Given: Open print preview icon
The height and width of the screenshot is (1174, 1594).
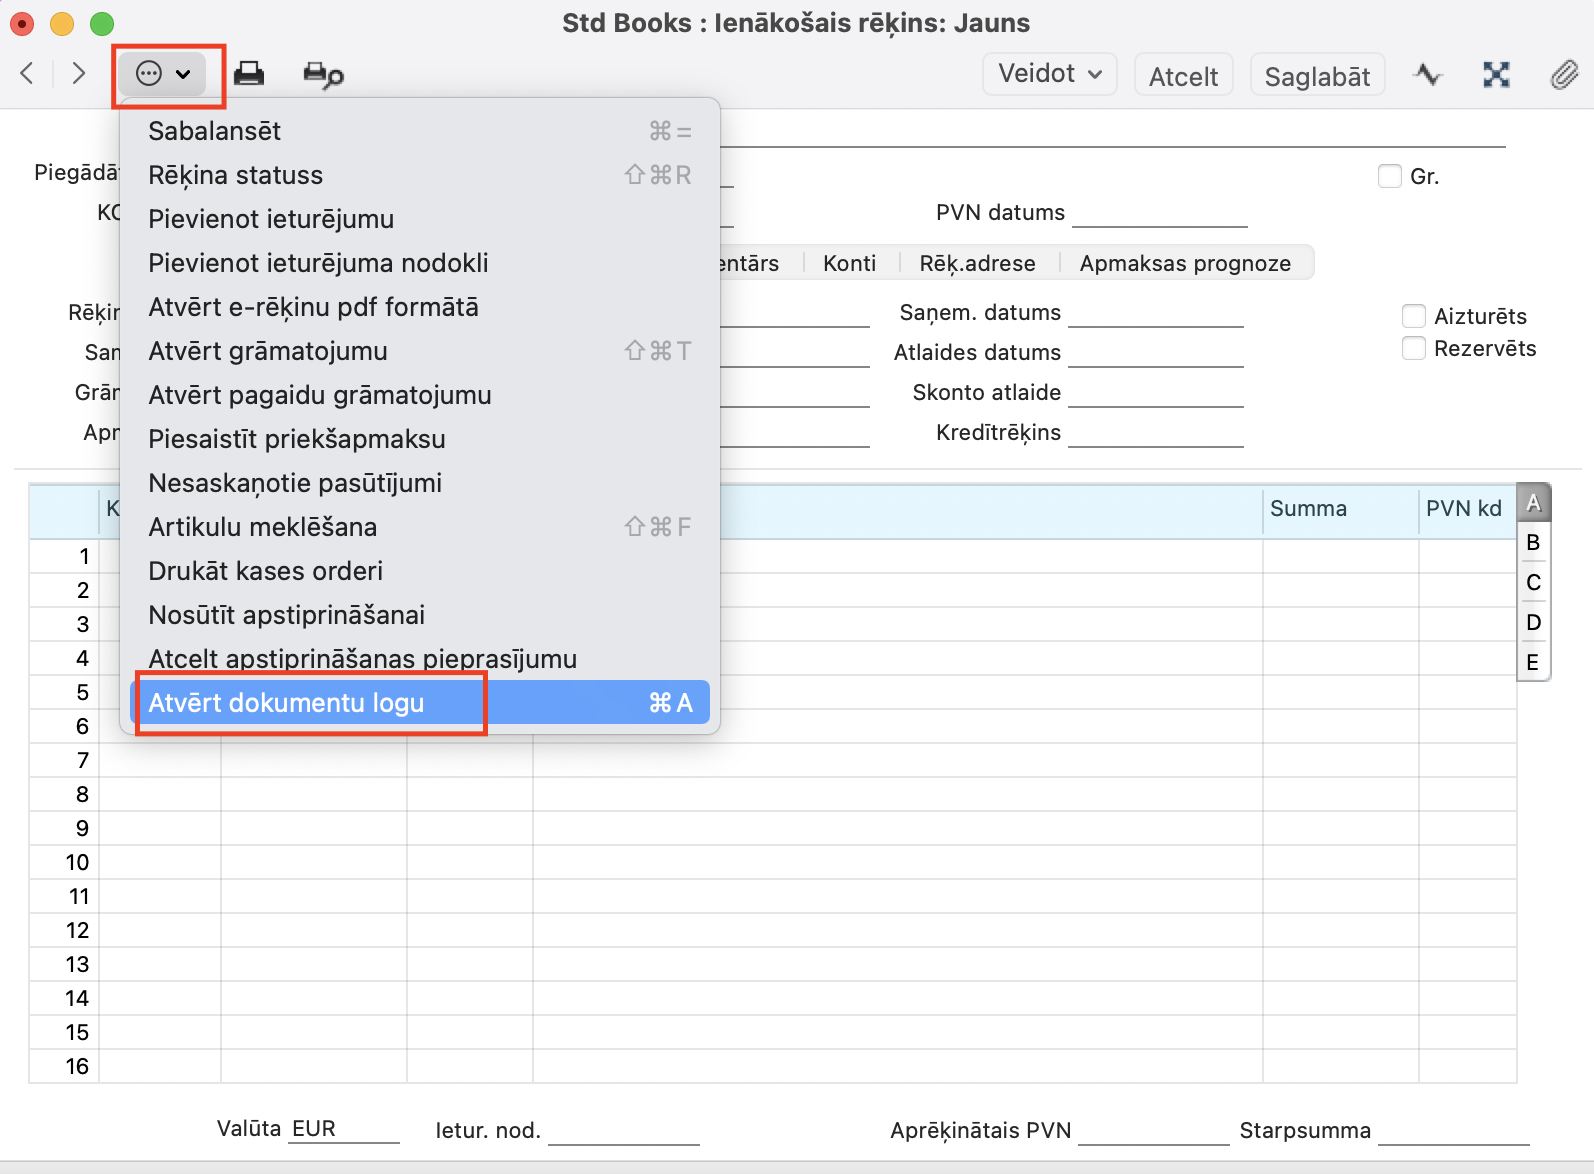Looking at the screenshot, I should (x=322, y=75).
